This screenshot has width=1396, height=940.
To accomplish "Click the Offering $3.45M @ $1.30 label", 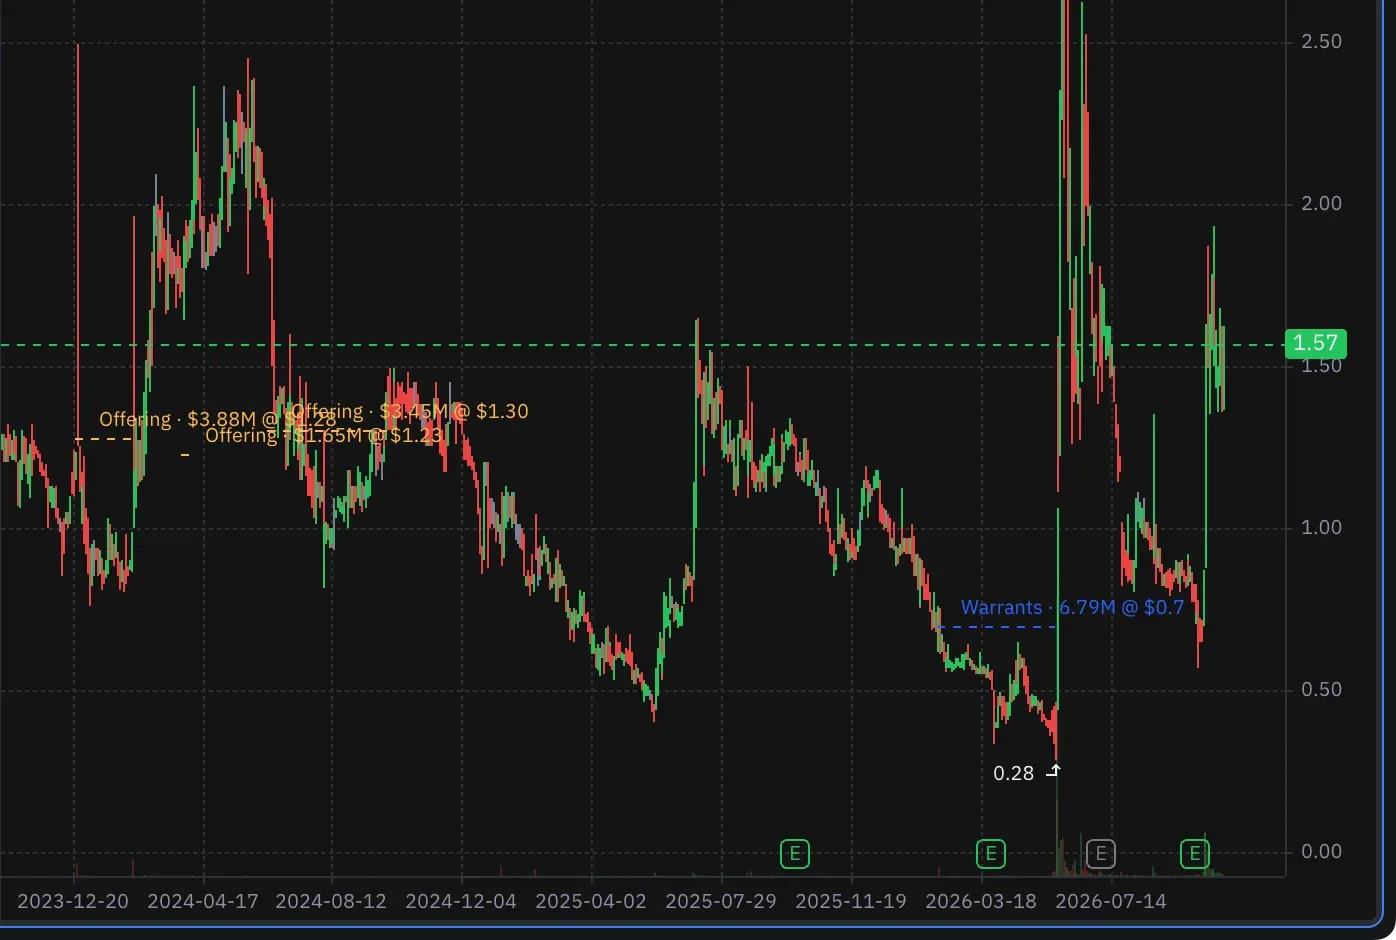I will (410, 411).
